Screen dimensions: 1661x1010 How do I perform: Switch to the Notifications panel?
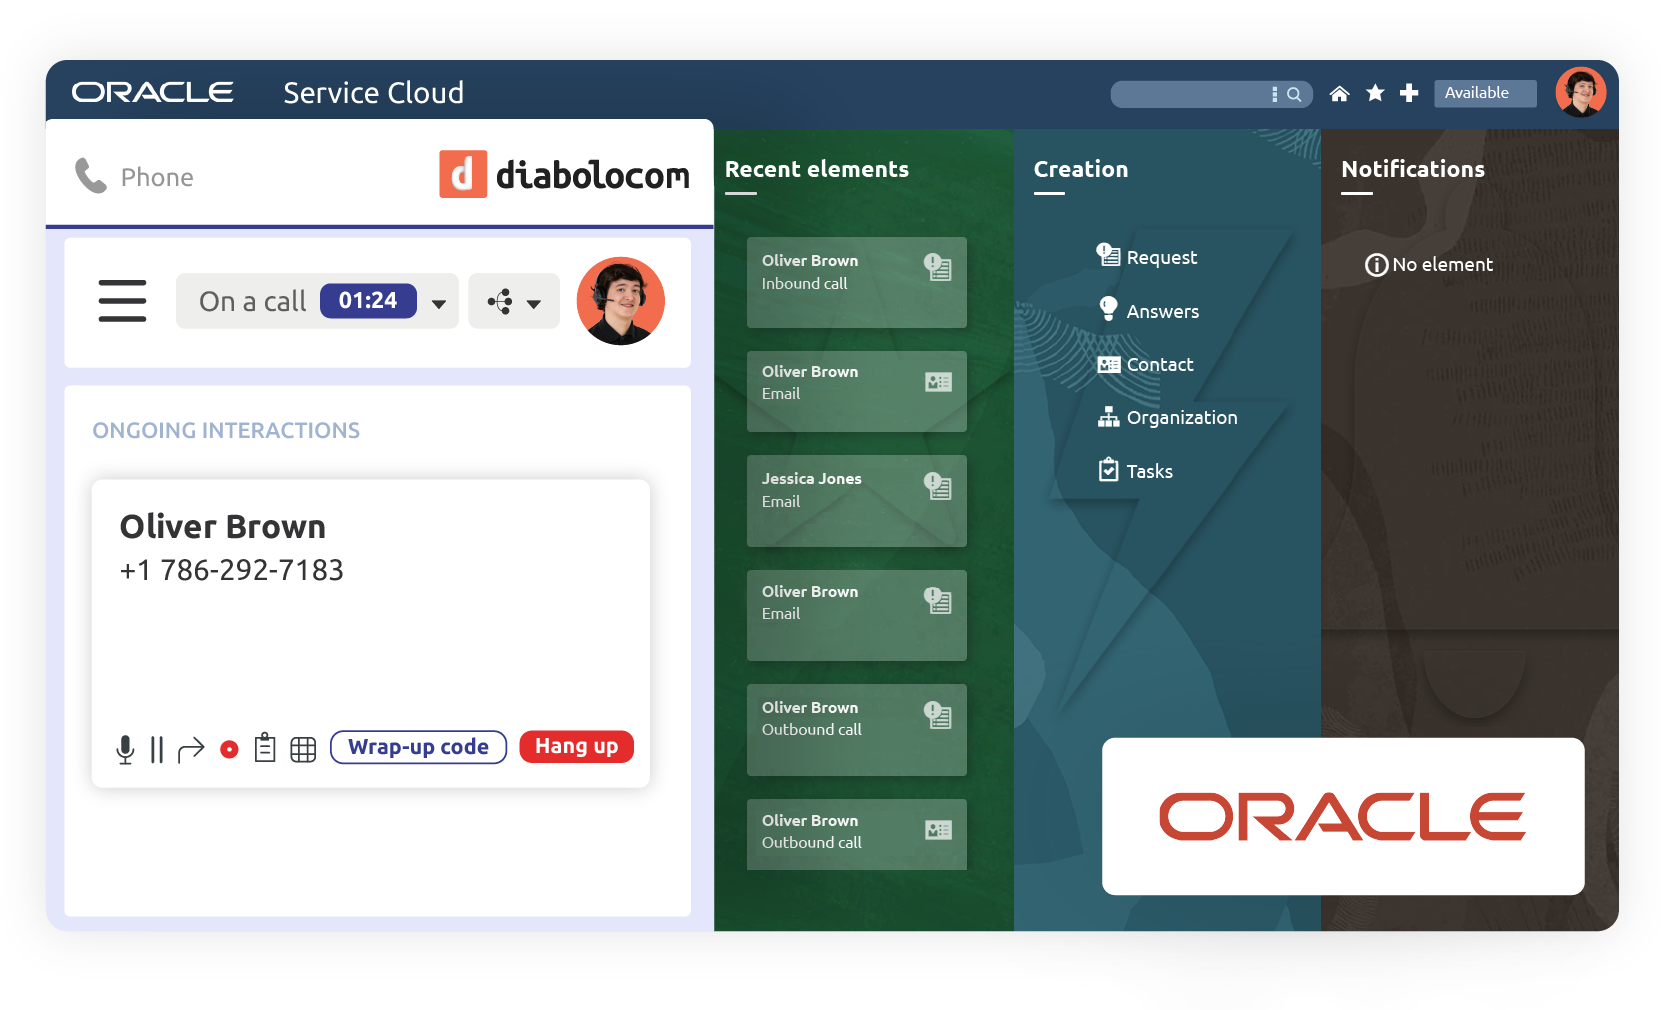coord(1413,169)
